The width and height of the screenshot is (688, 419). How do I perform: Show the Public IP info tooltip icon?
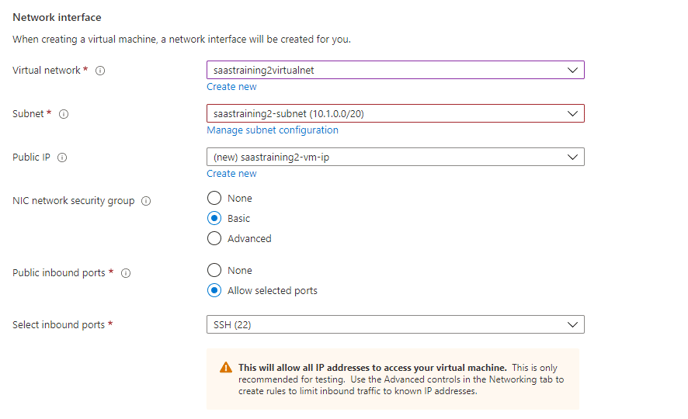point(62,158)
